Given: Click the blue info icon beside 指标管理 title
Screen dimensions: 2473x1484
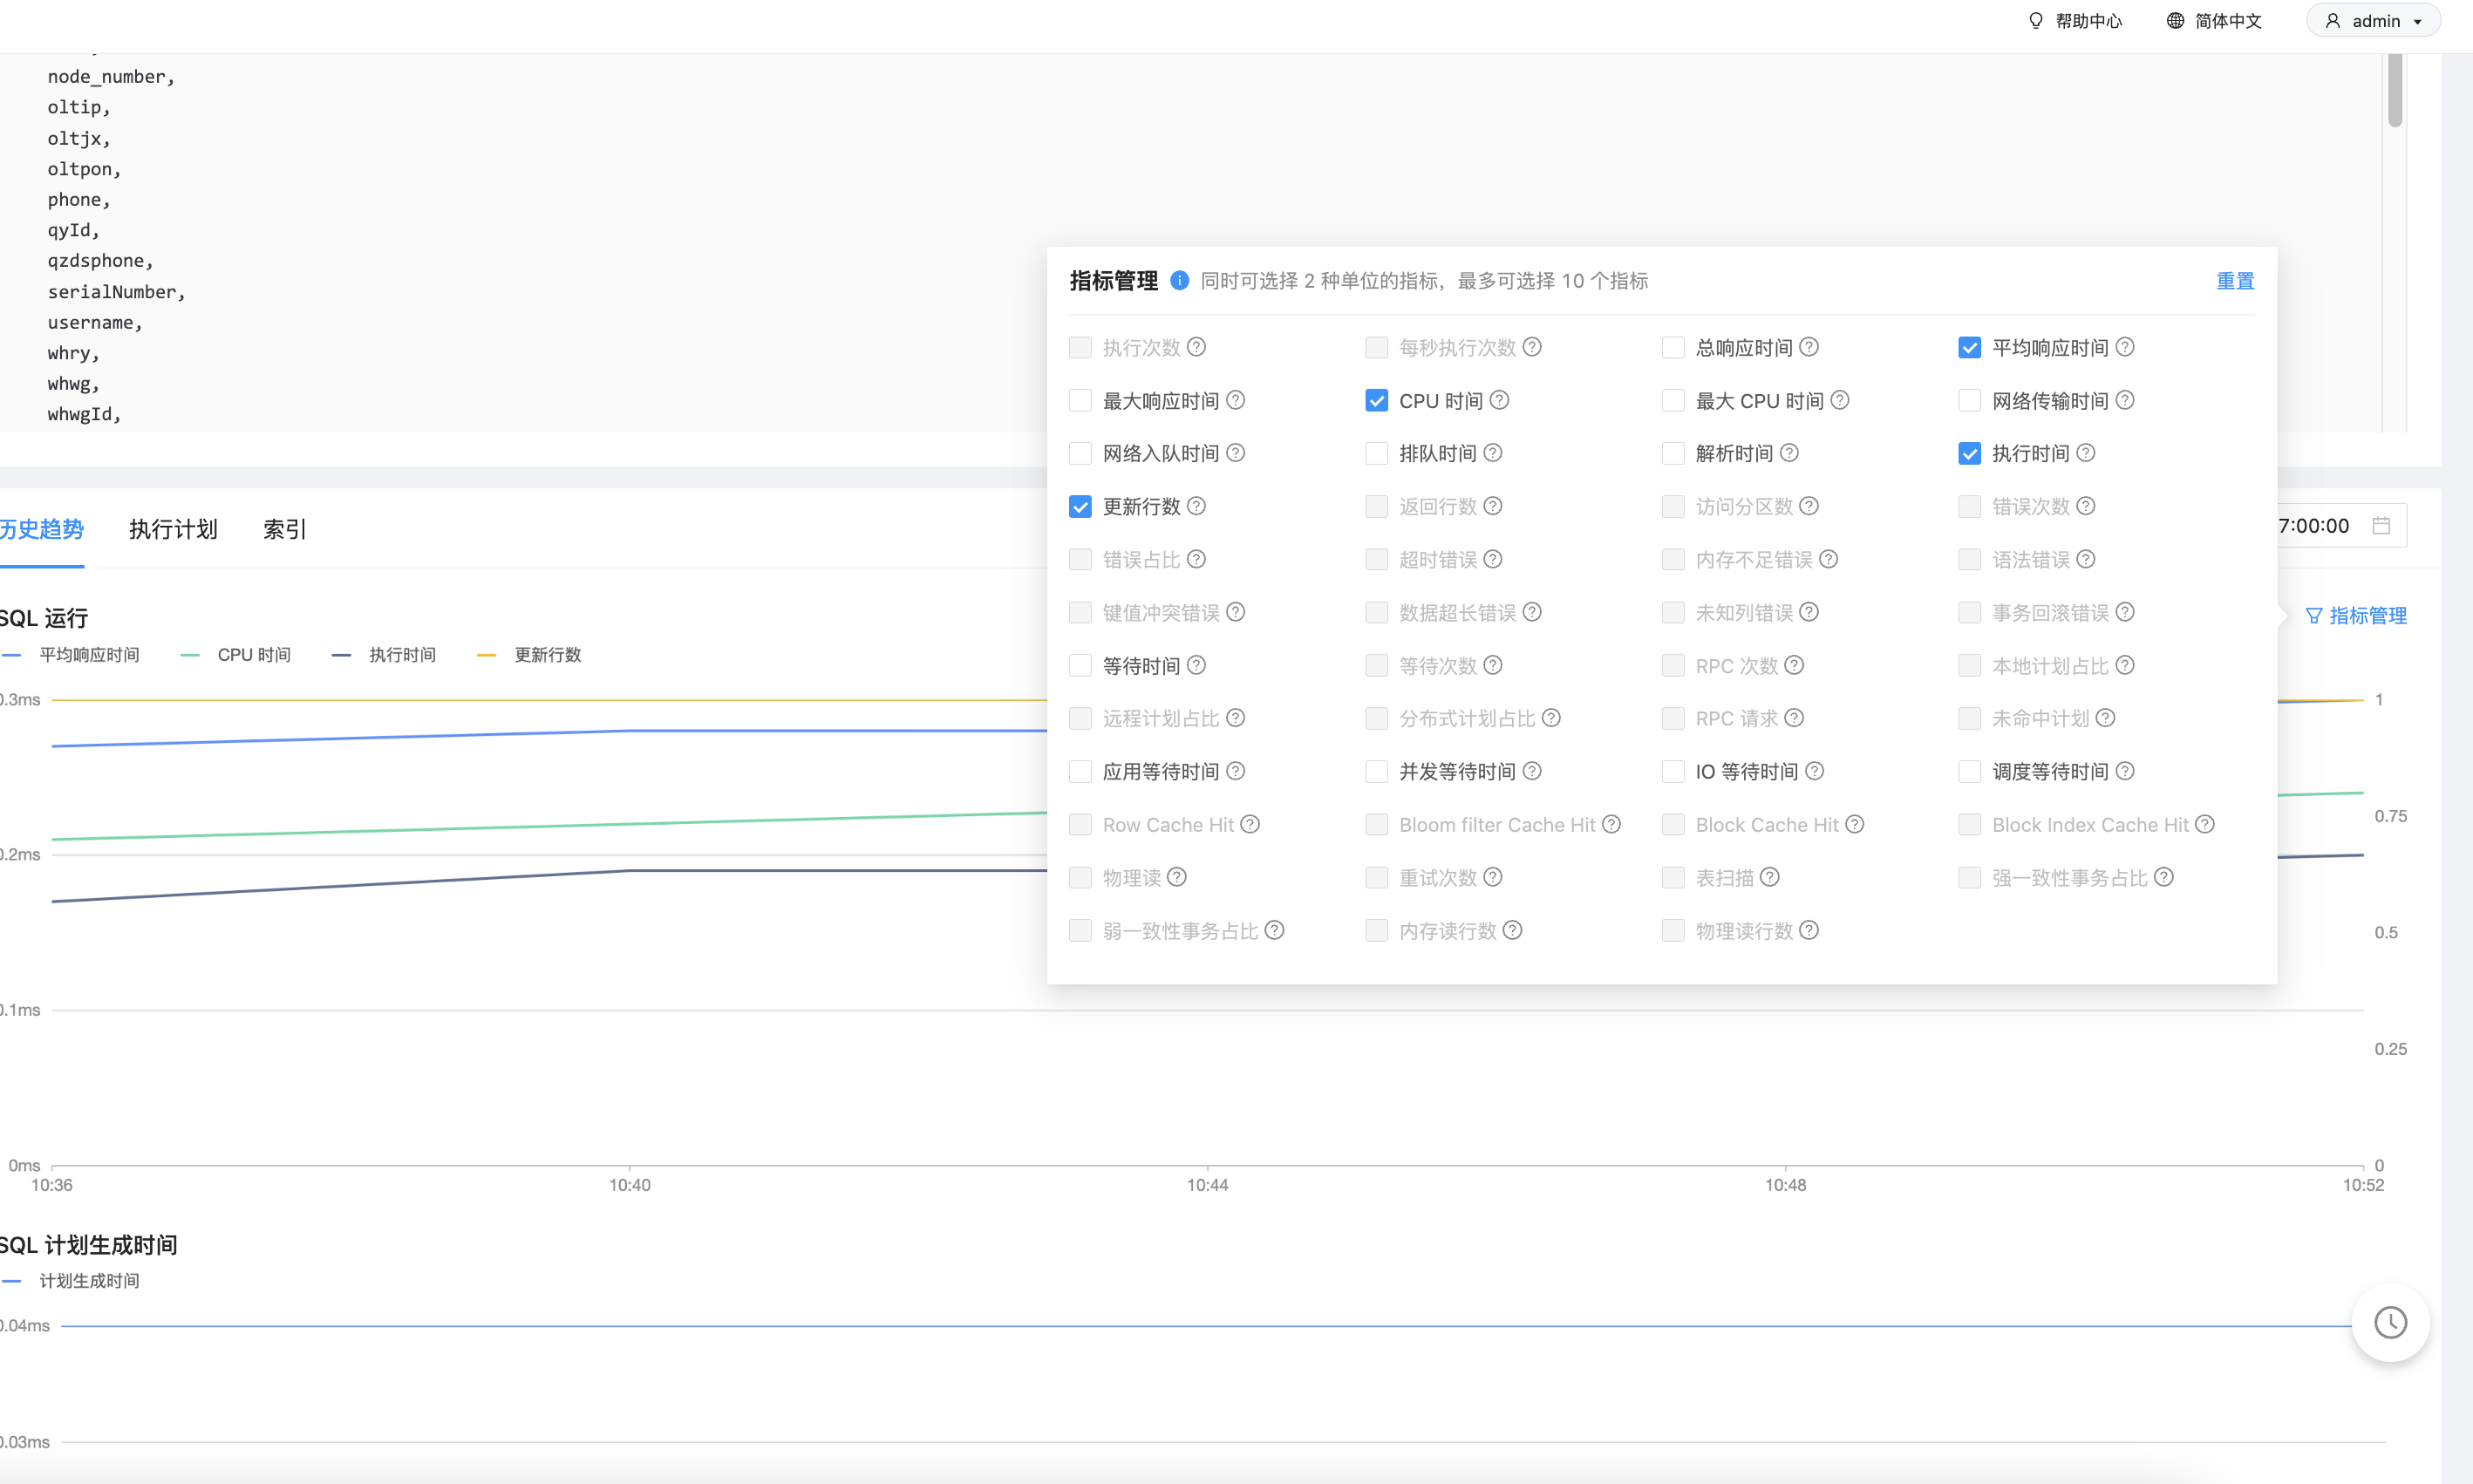Looking at the screenshot, I should point(1180,280).
